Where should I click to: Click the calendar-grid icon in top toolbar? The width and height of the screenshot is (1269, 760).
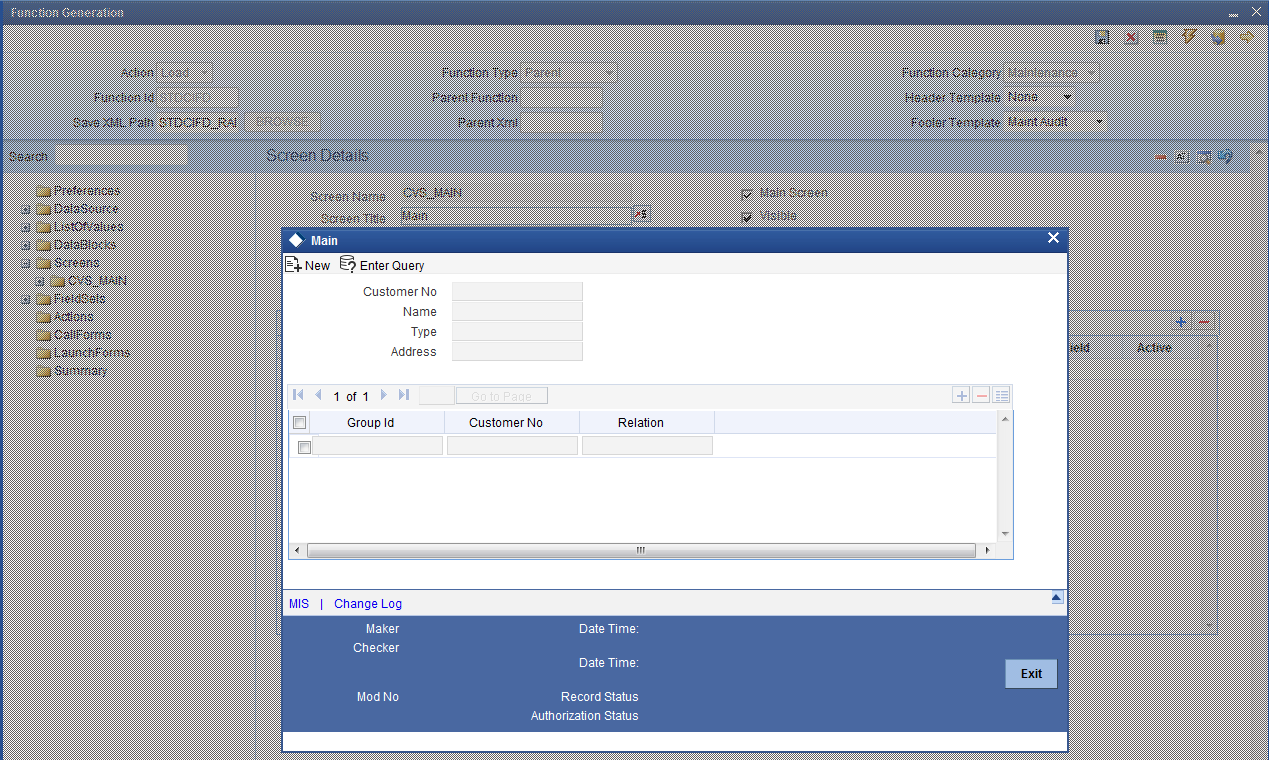1160,37
